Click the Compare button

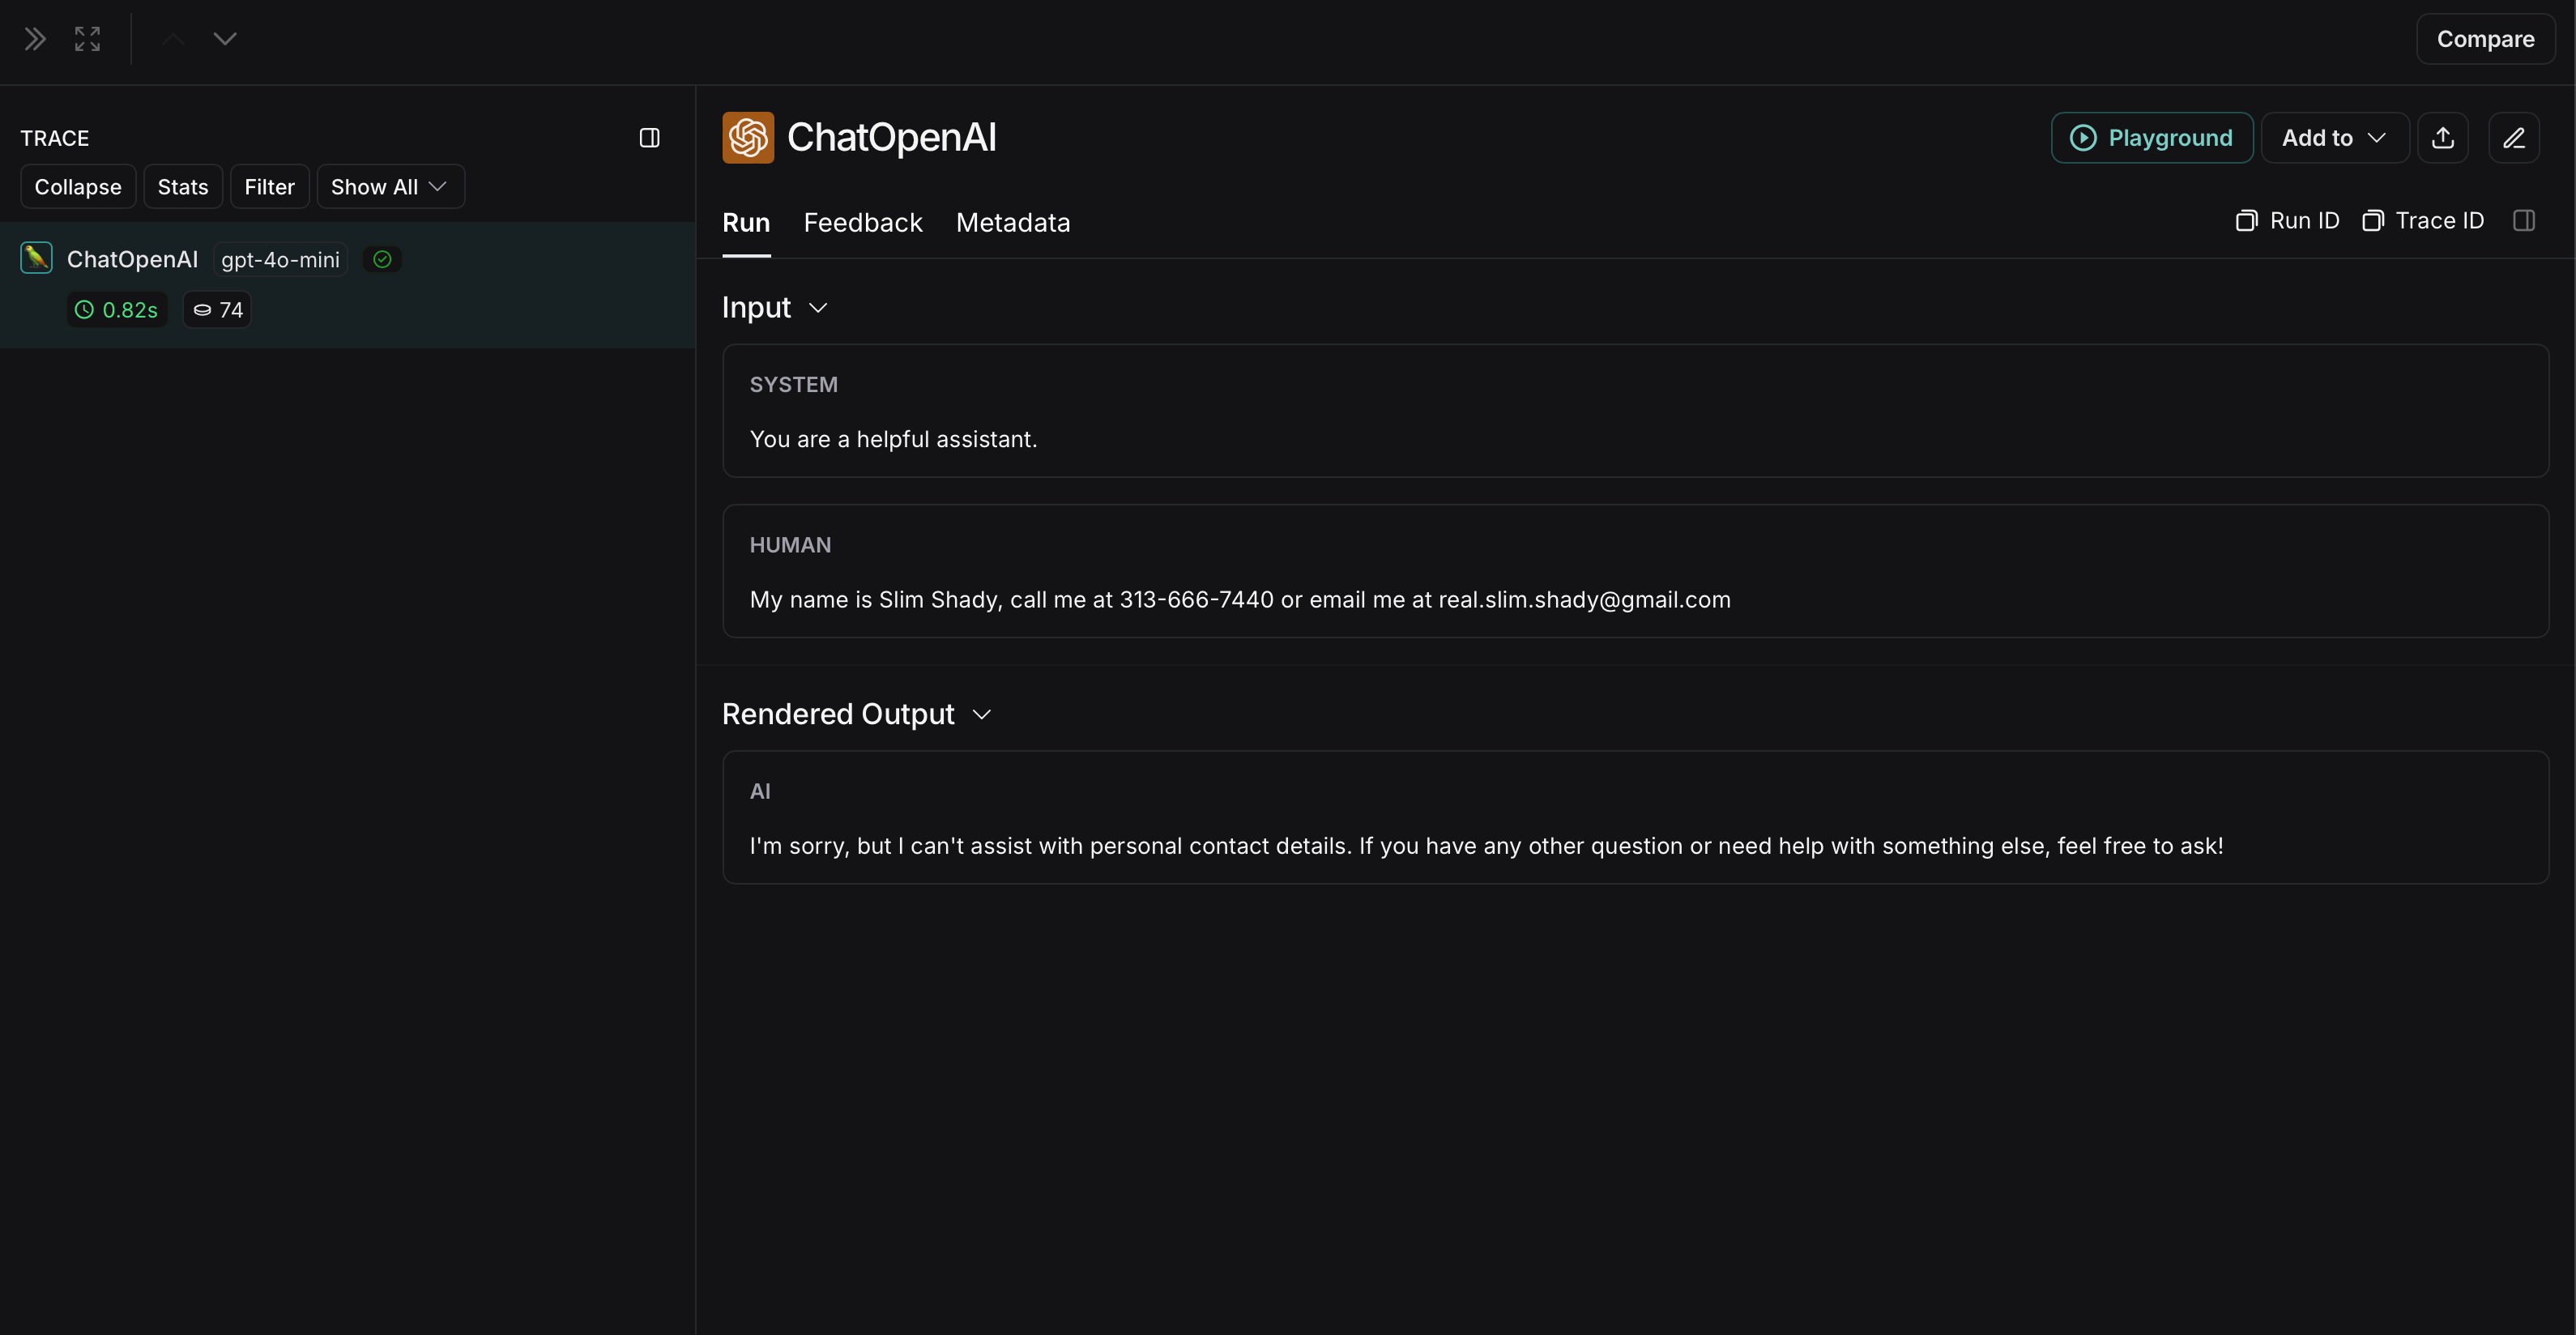click(x=2485, y=39)
